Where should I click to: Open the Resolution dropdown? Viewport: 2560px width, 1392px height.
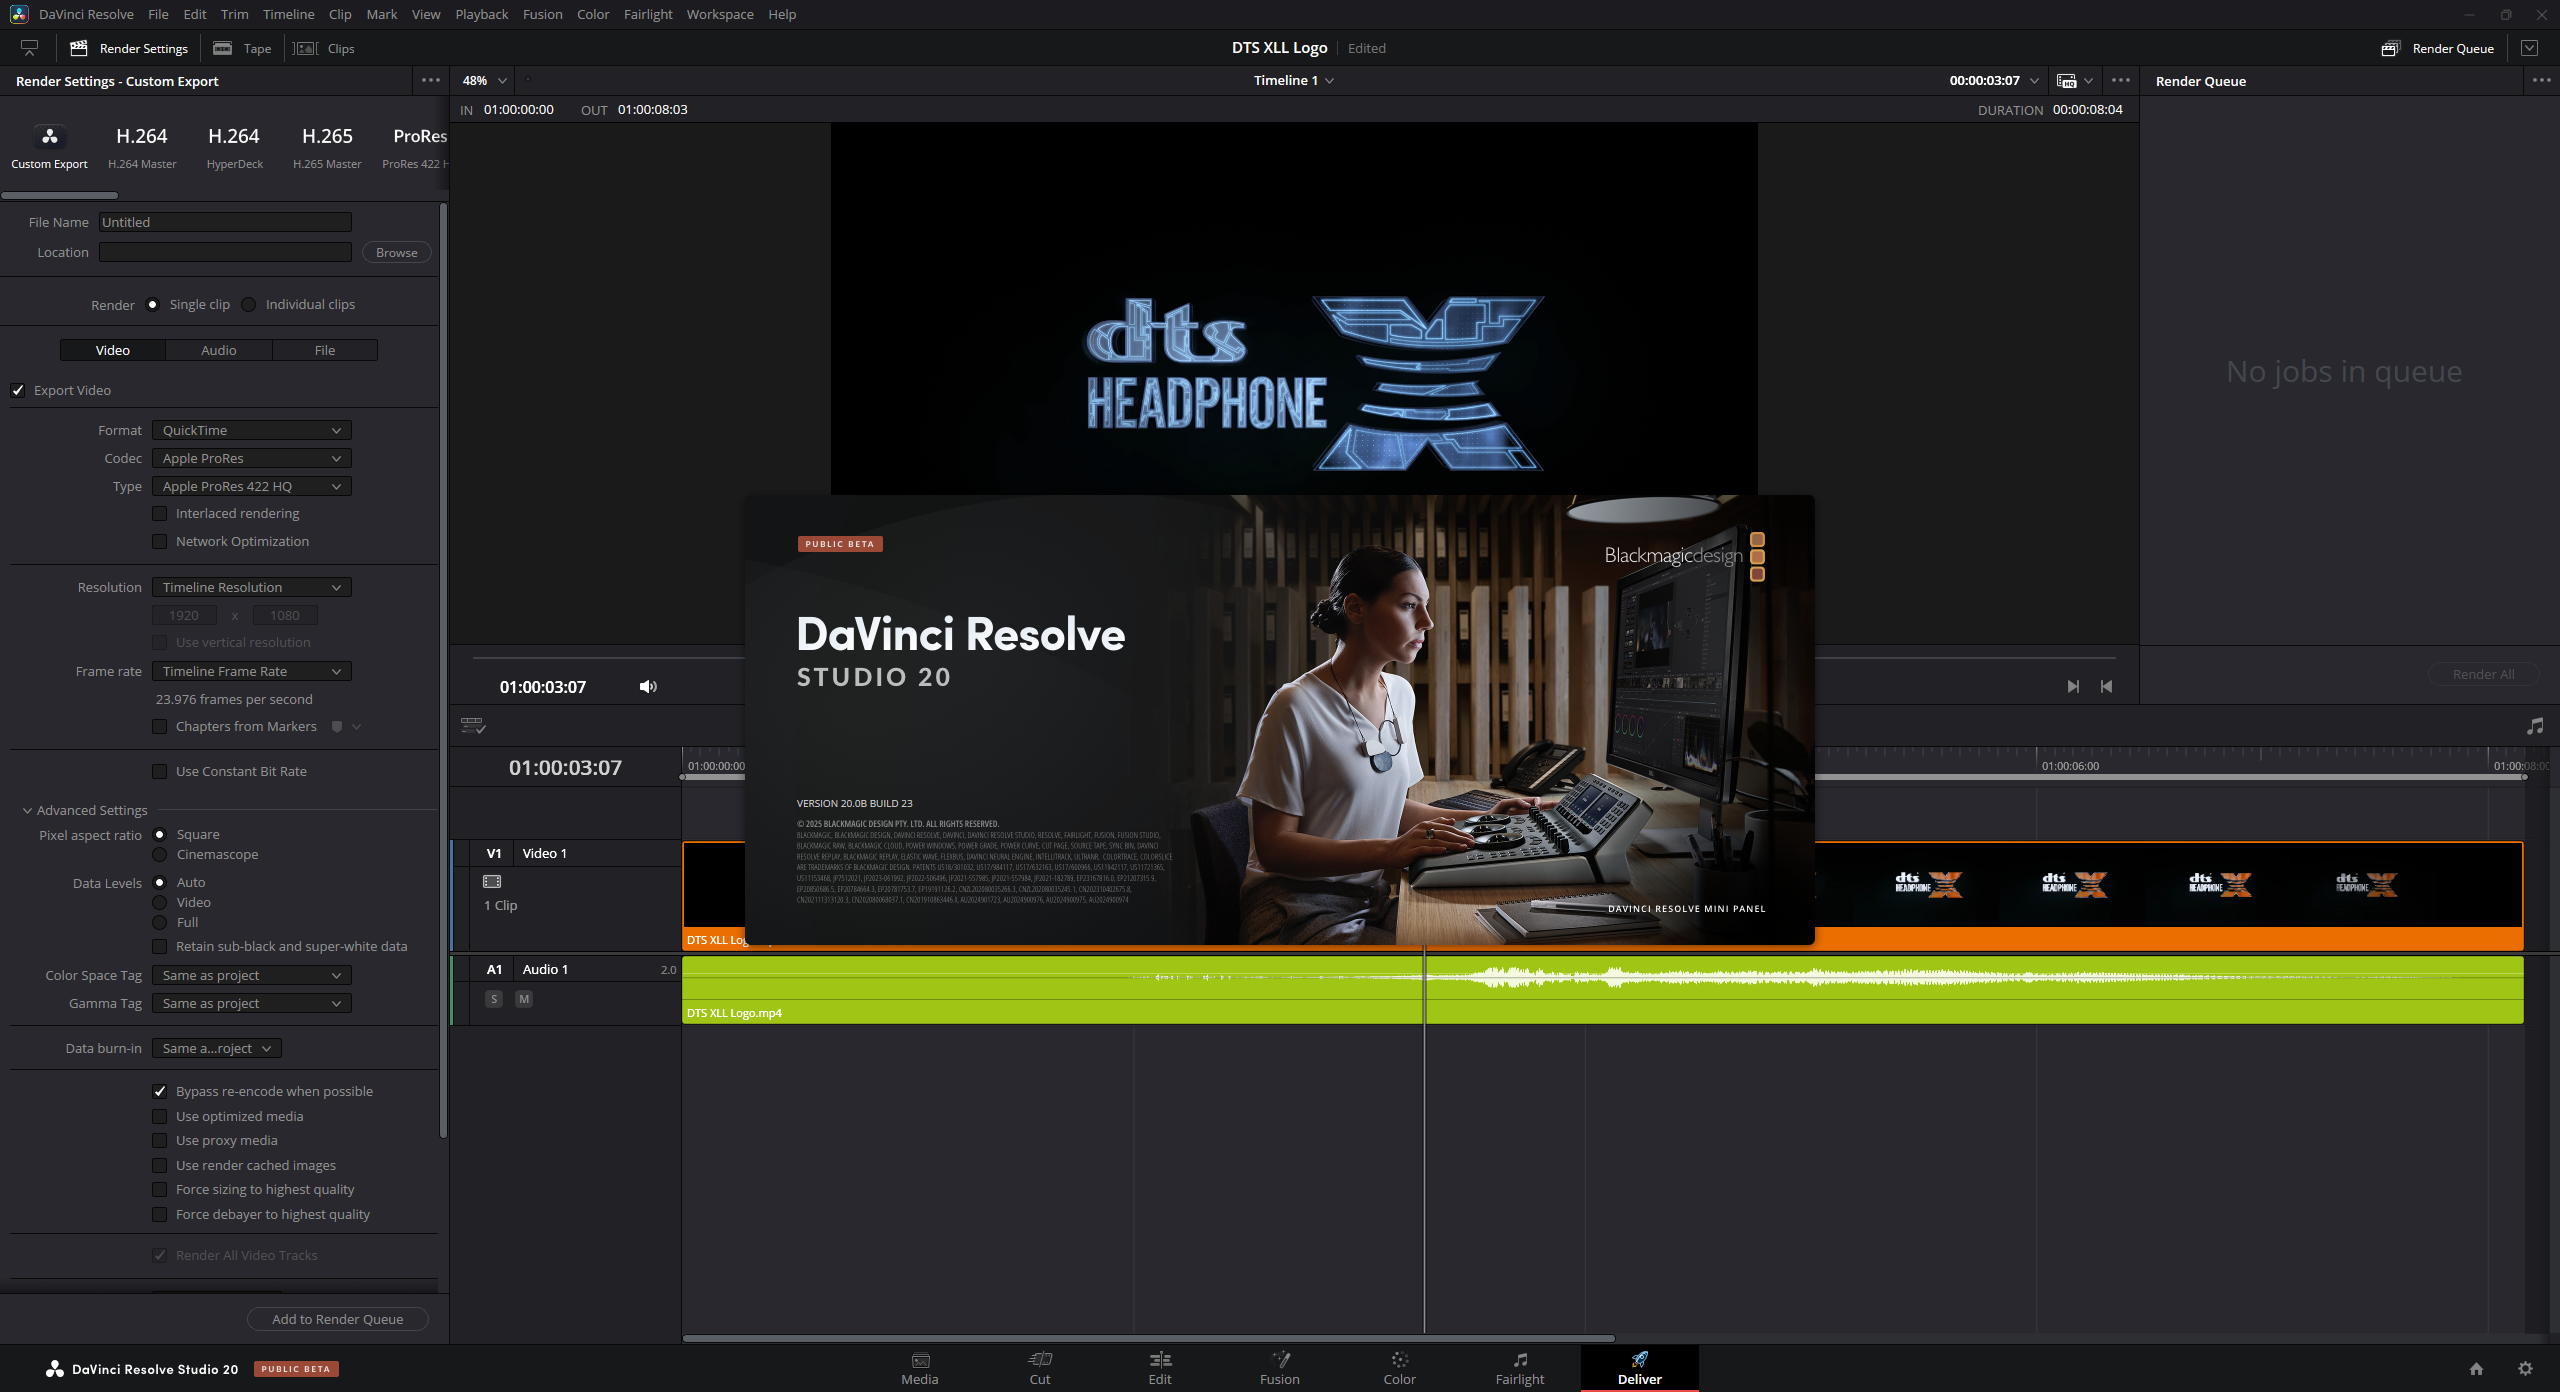click(x=251, y=587)
